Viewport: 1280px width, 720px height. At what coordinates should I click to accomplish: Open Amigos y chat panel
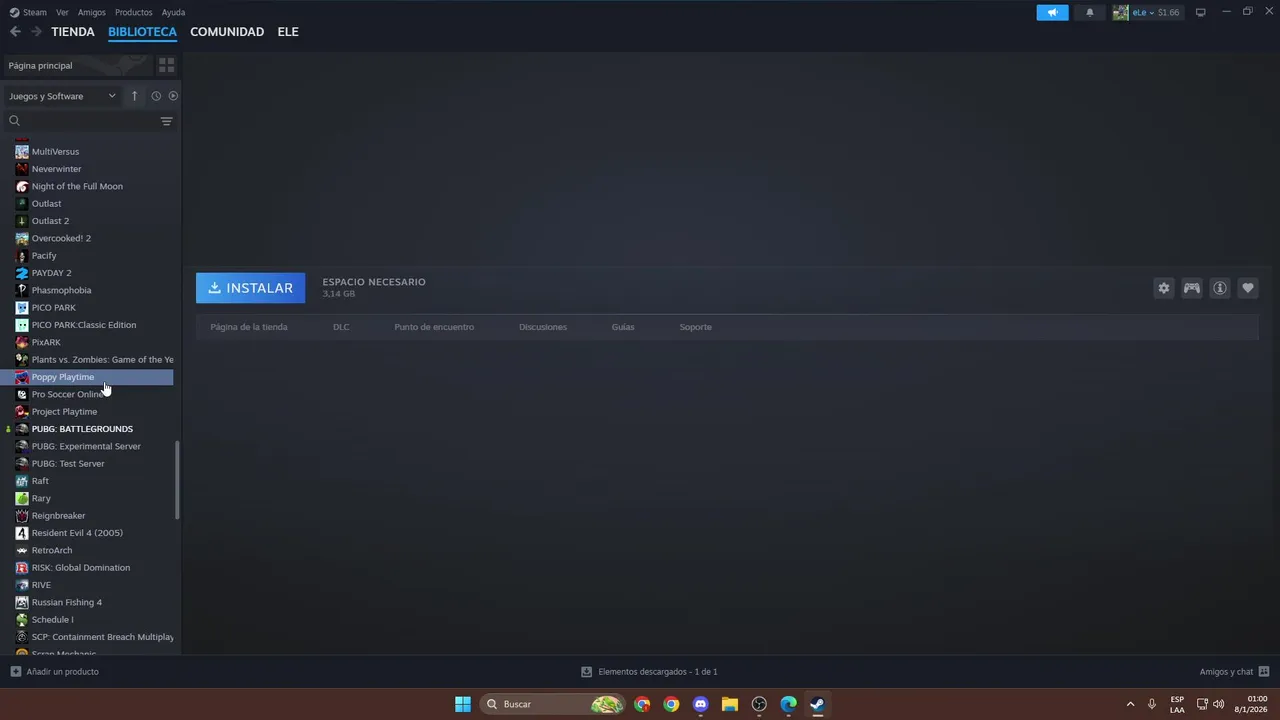click(1234, 672)
